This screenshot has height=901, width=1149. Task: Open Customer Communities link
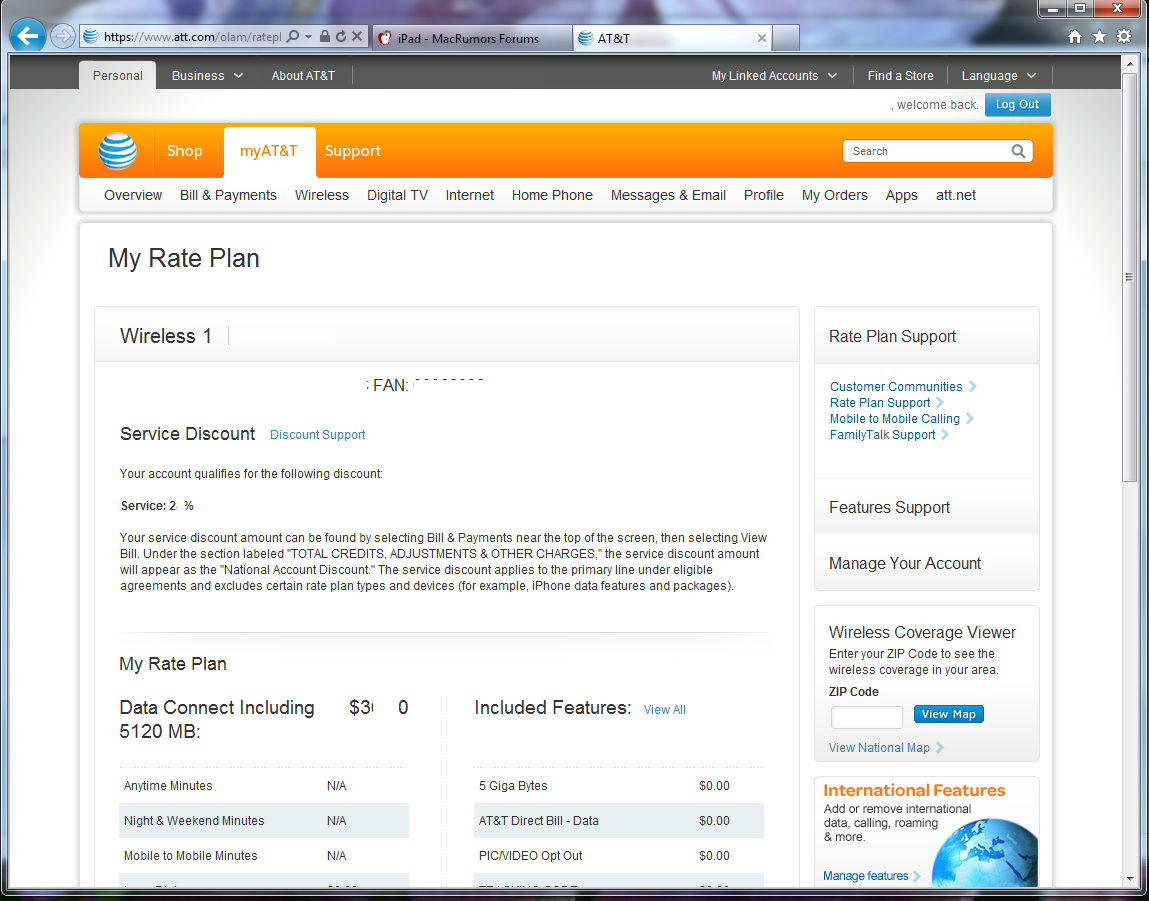click(x=896, y=386)
